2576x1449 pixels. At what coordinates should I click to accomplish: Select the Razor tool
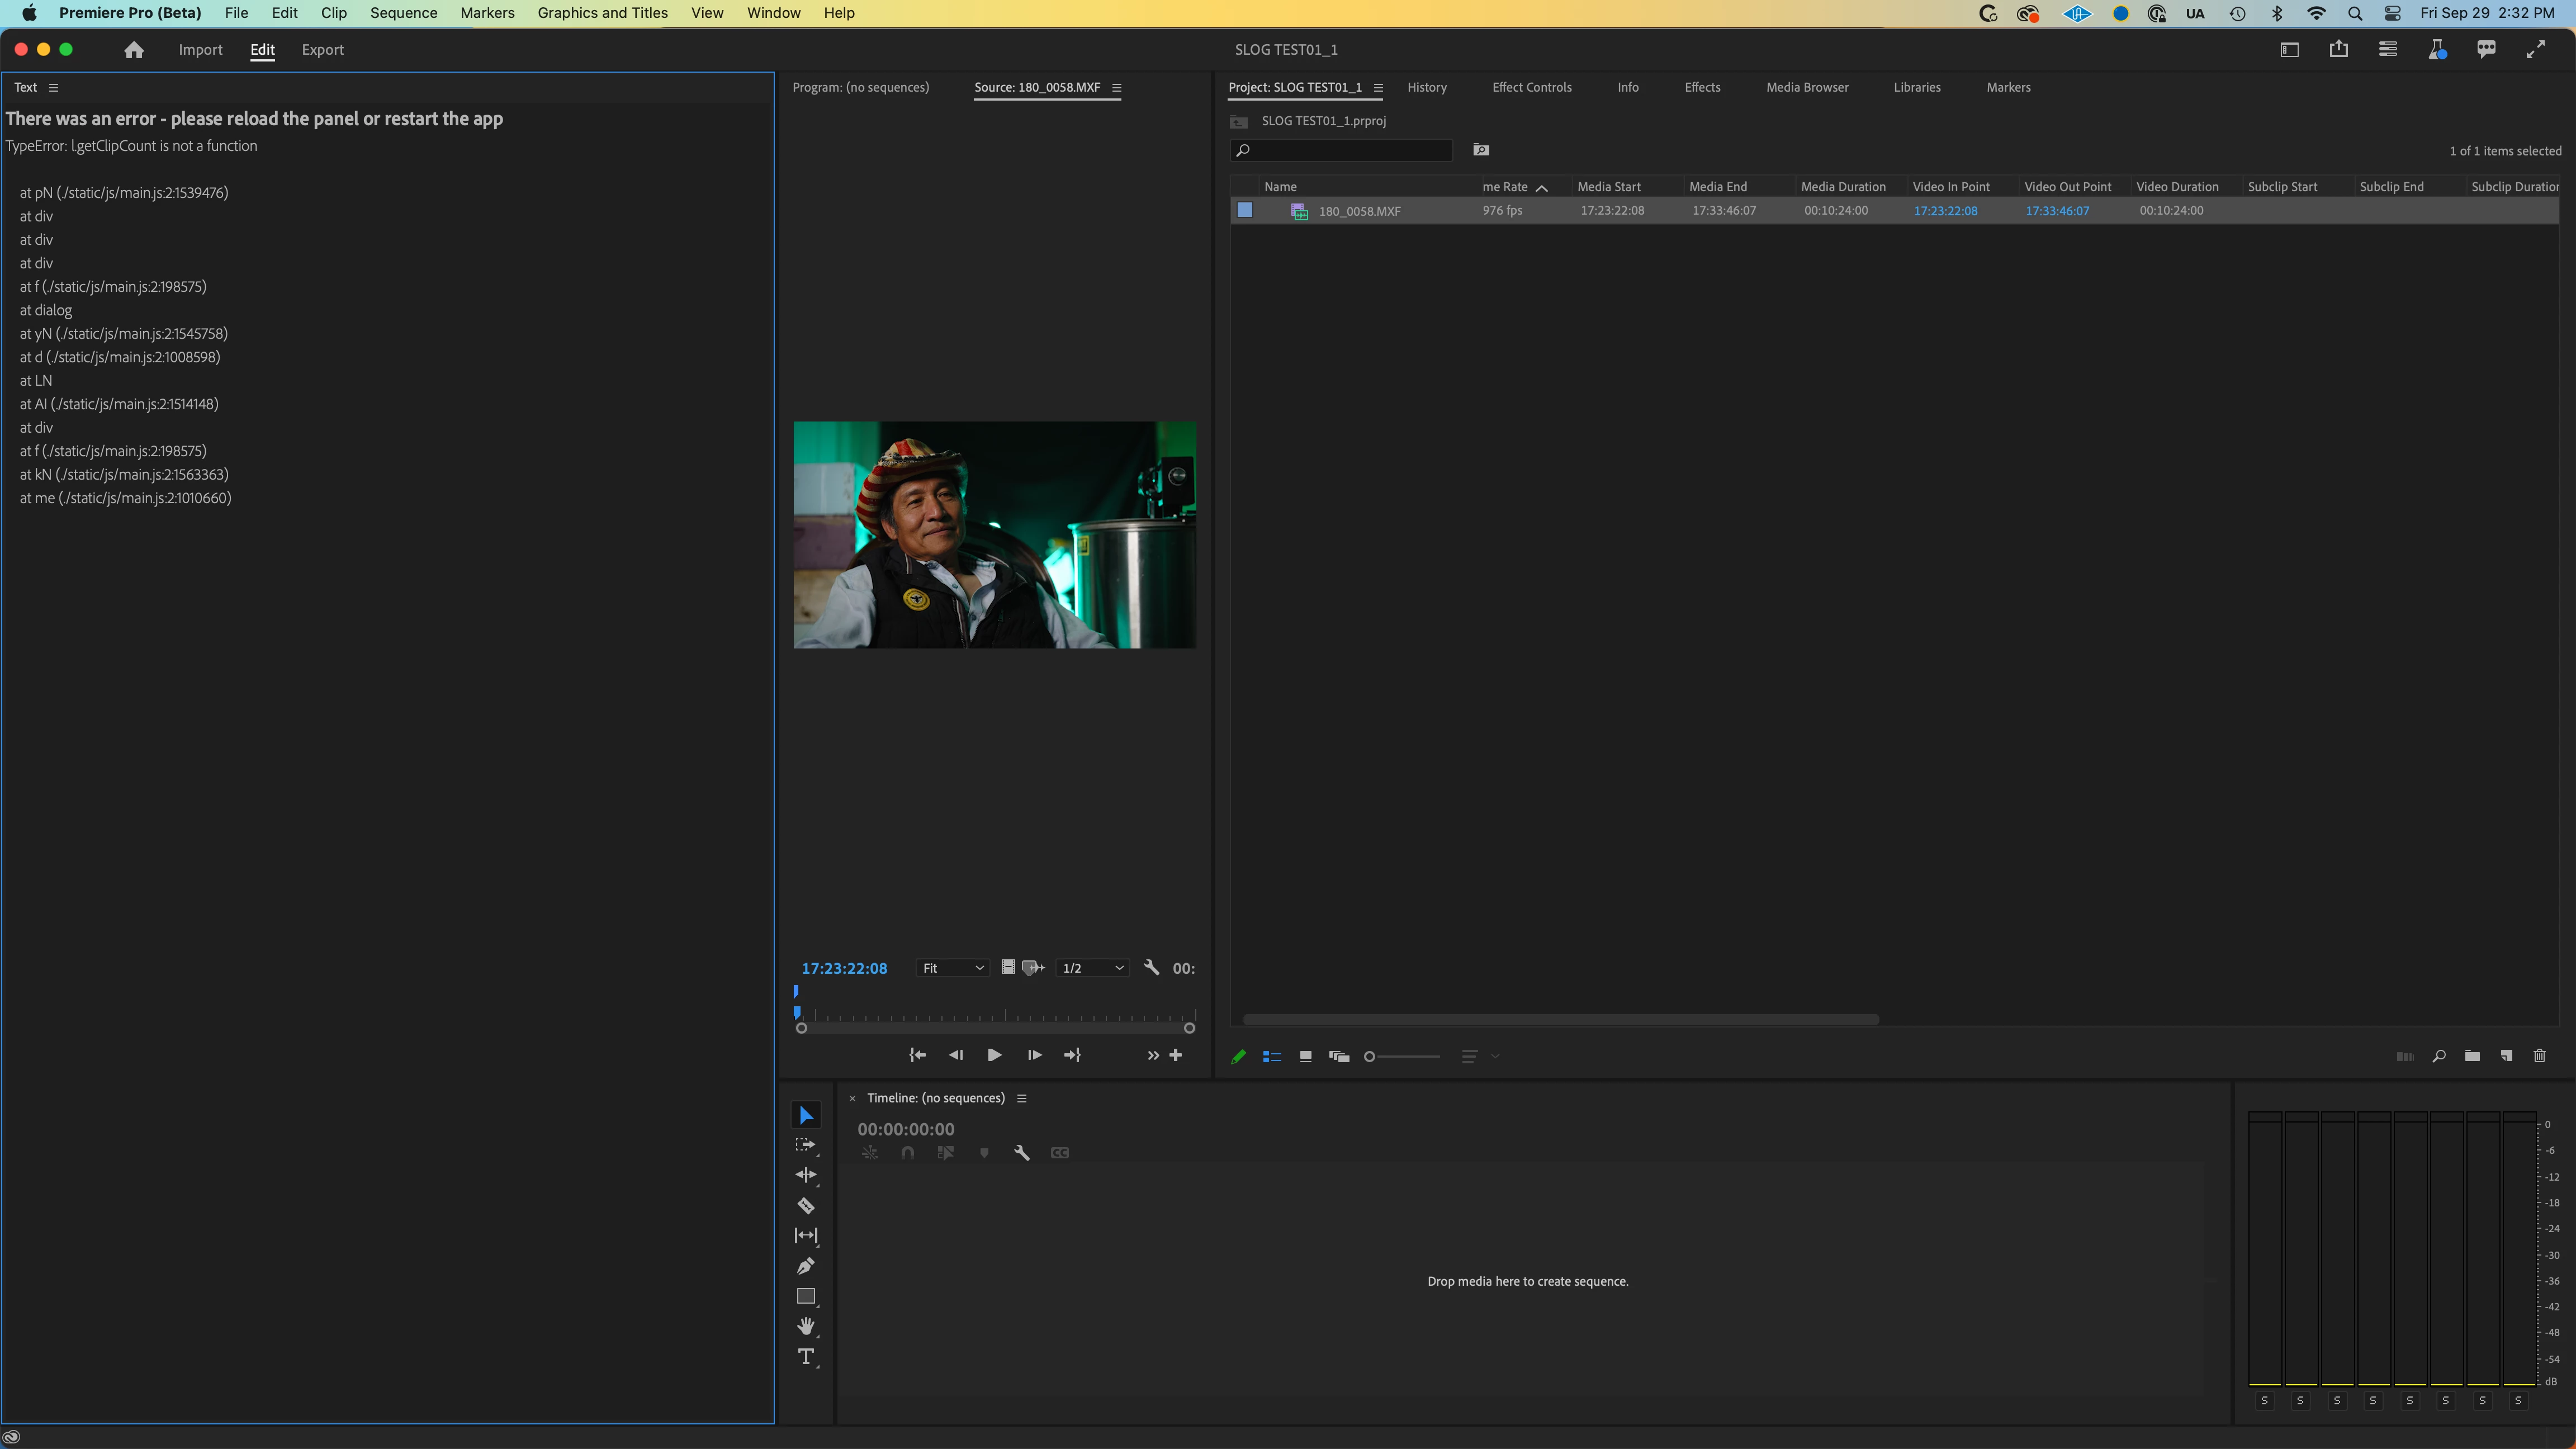tap(805, 1205)
